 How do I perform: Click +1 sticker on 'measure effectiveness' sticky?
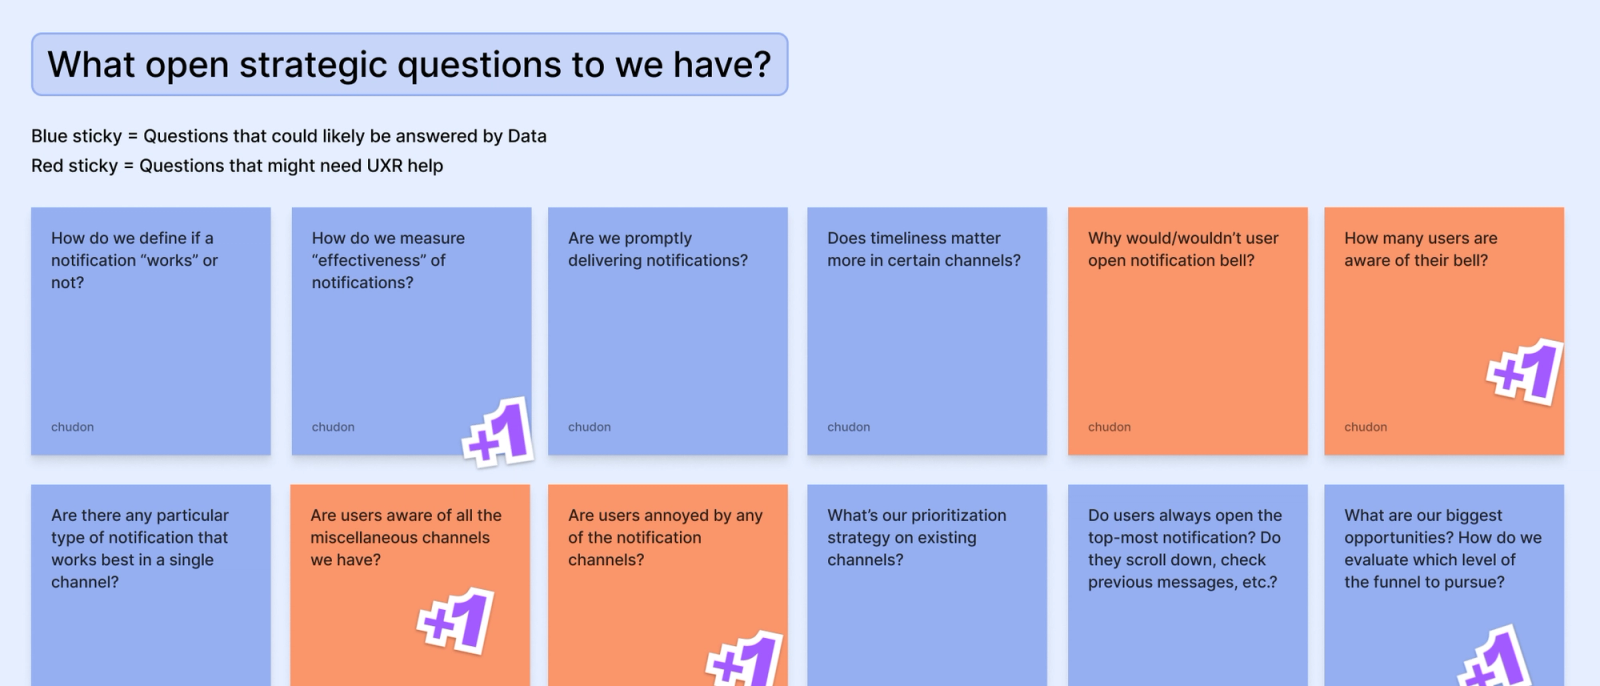(x=498, y=432)
